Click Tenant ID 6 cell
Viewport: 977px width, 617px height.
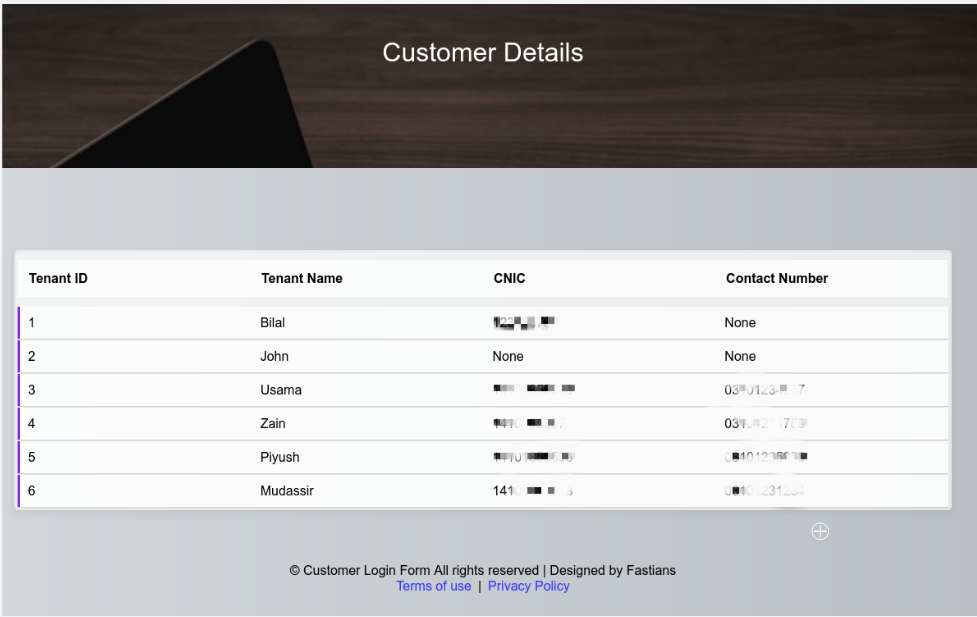pos(31,491)
